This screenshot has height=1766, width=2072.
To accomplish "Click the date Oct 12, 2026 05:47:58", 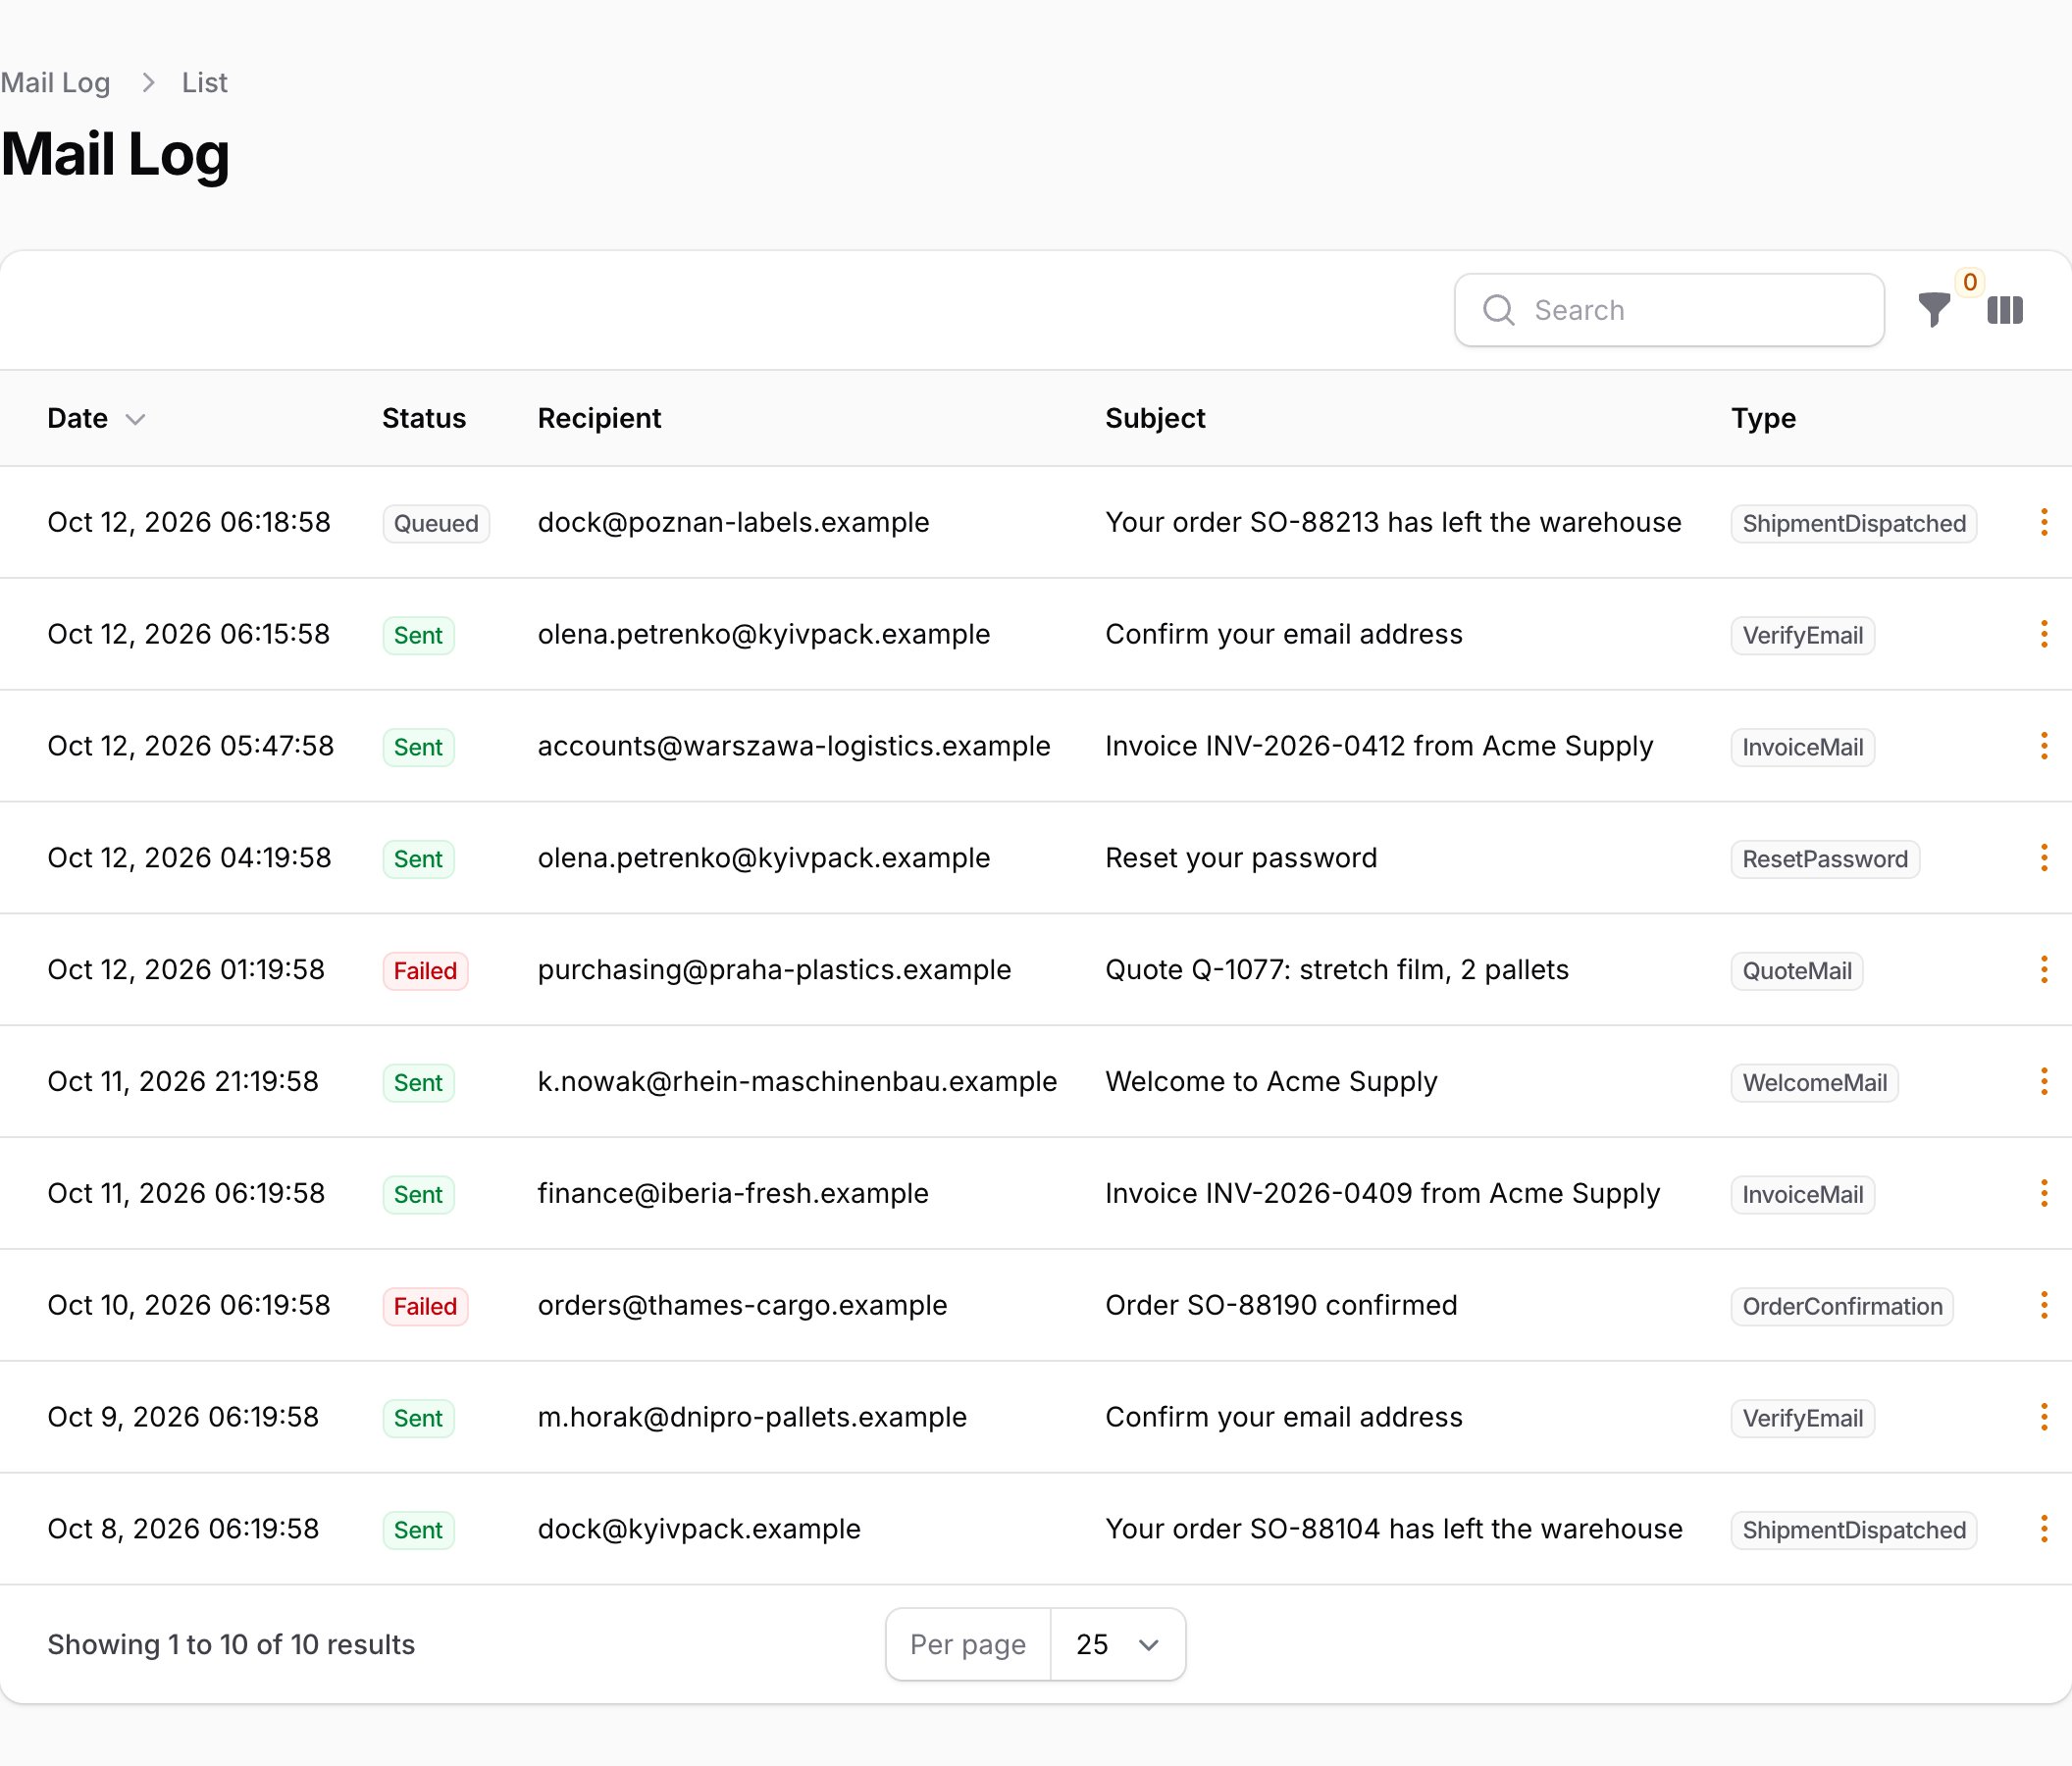I will click(x=190, y=746).
